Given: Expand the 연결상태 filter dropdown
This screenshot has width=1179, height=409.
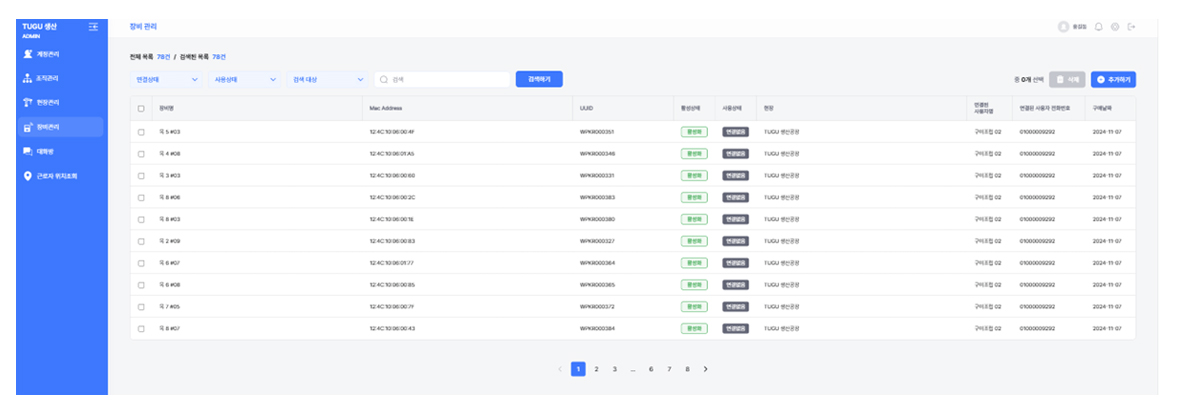Looking at the screenshot, I should 166,79.
